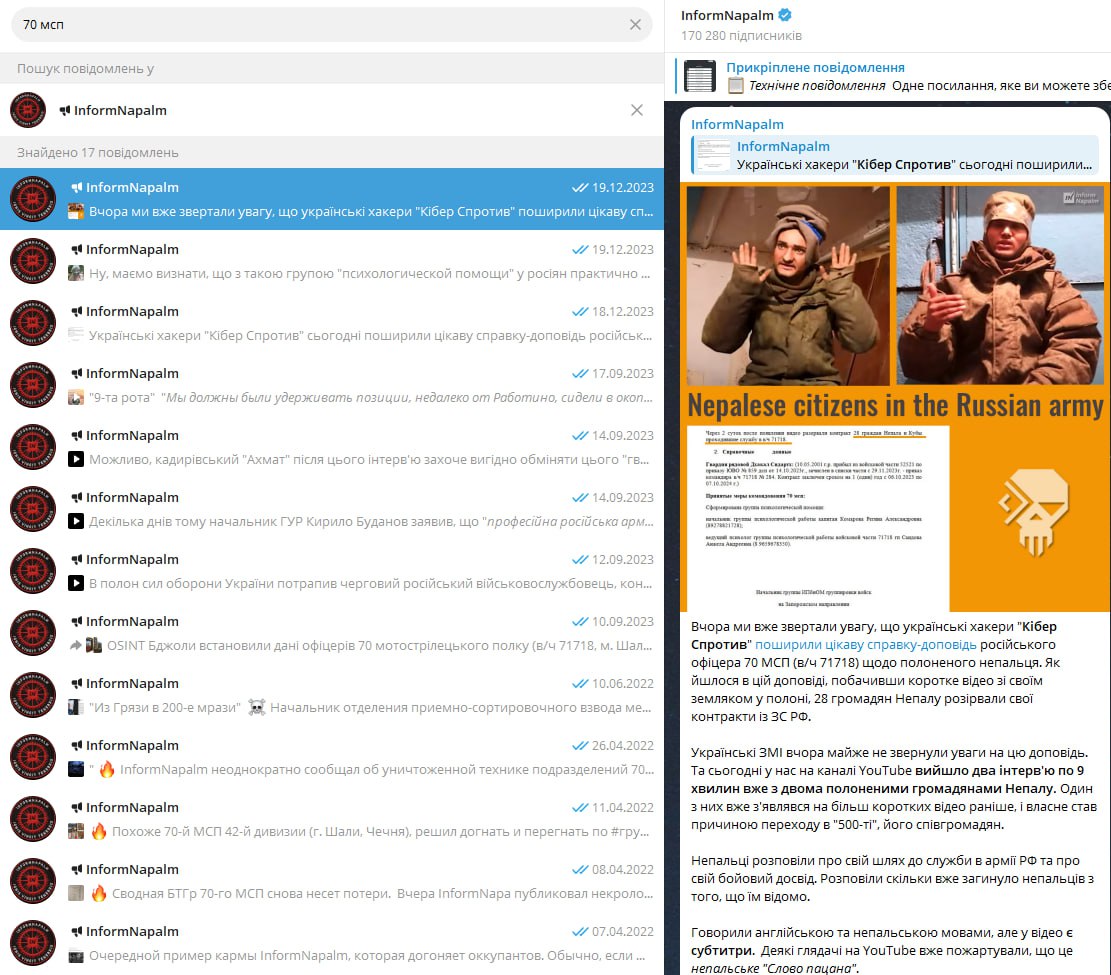
Task: Clear the search field with X icon
Action: tap(635, 25)
